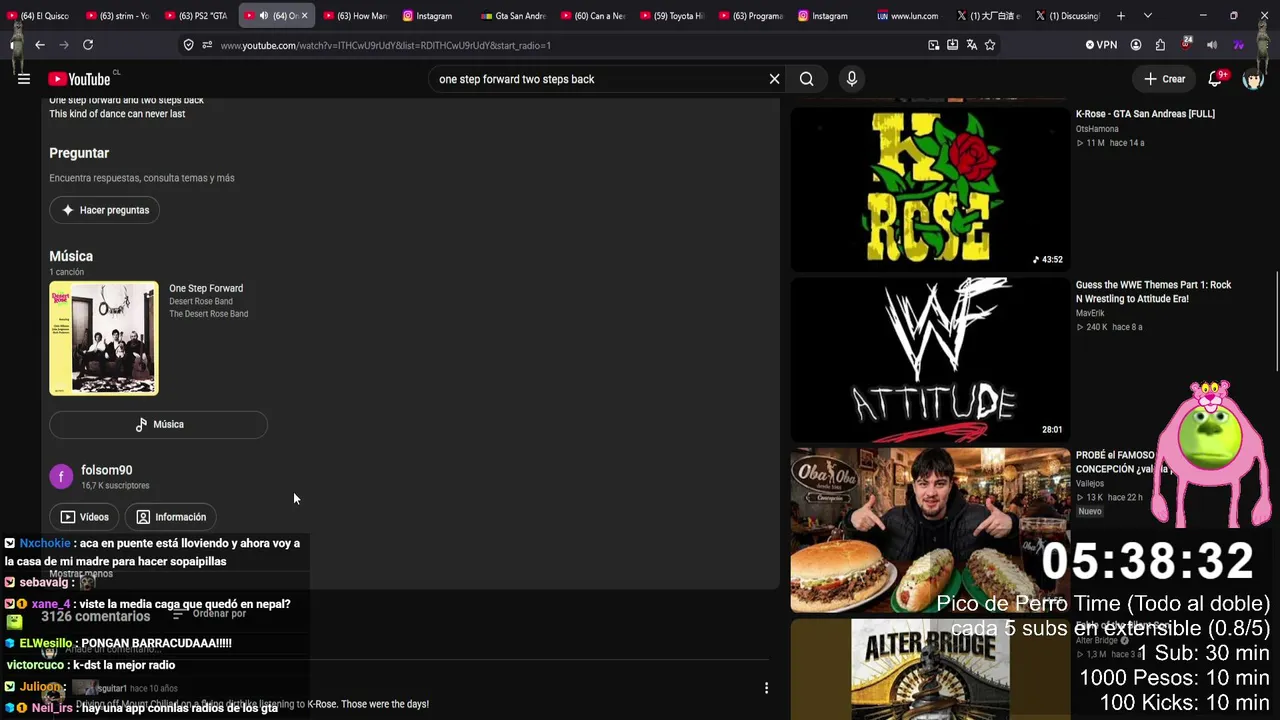Open the Alter Bridge video thumbnail
Screen dimensions: 1280x720
pos(930,669)
